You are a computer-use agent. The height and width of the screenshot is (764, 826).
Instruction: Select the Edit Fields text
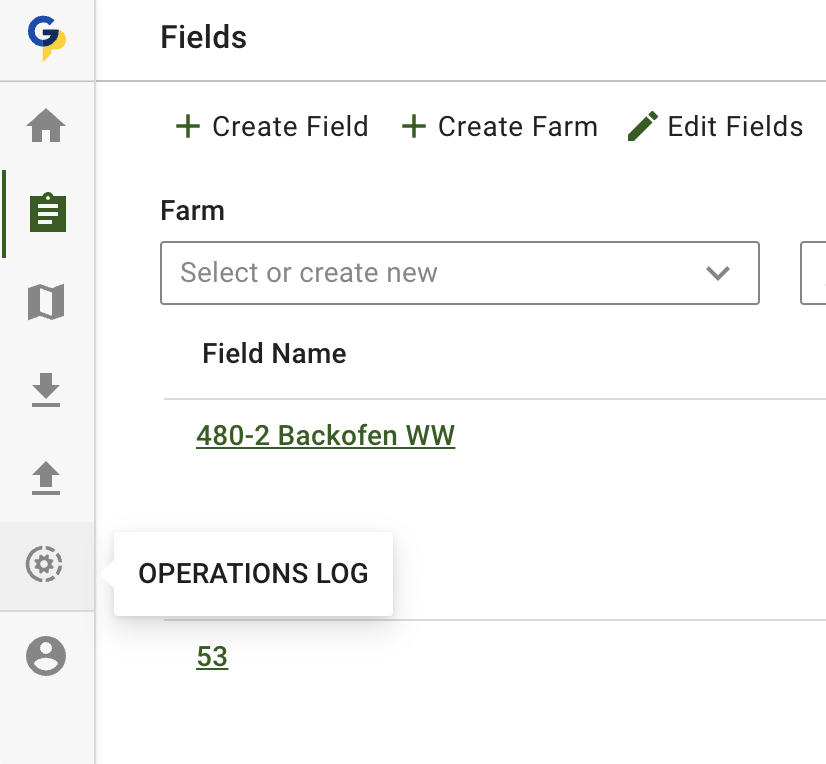735,127
